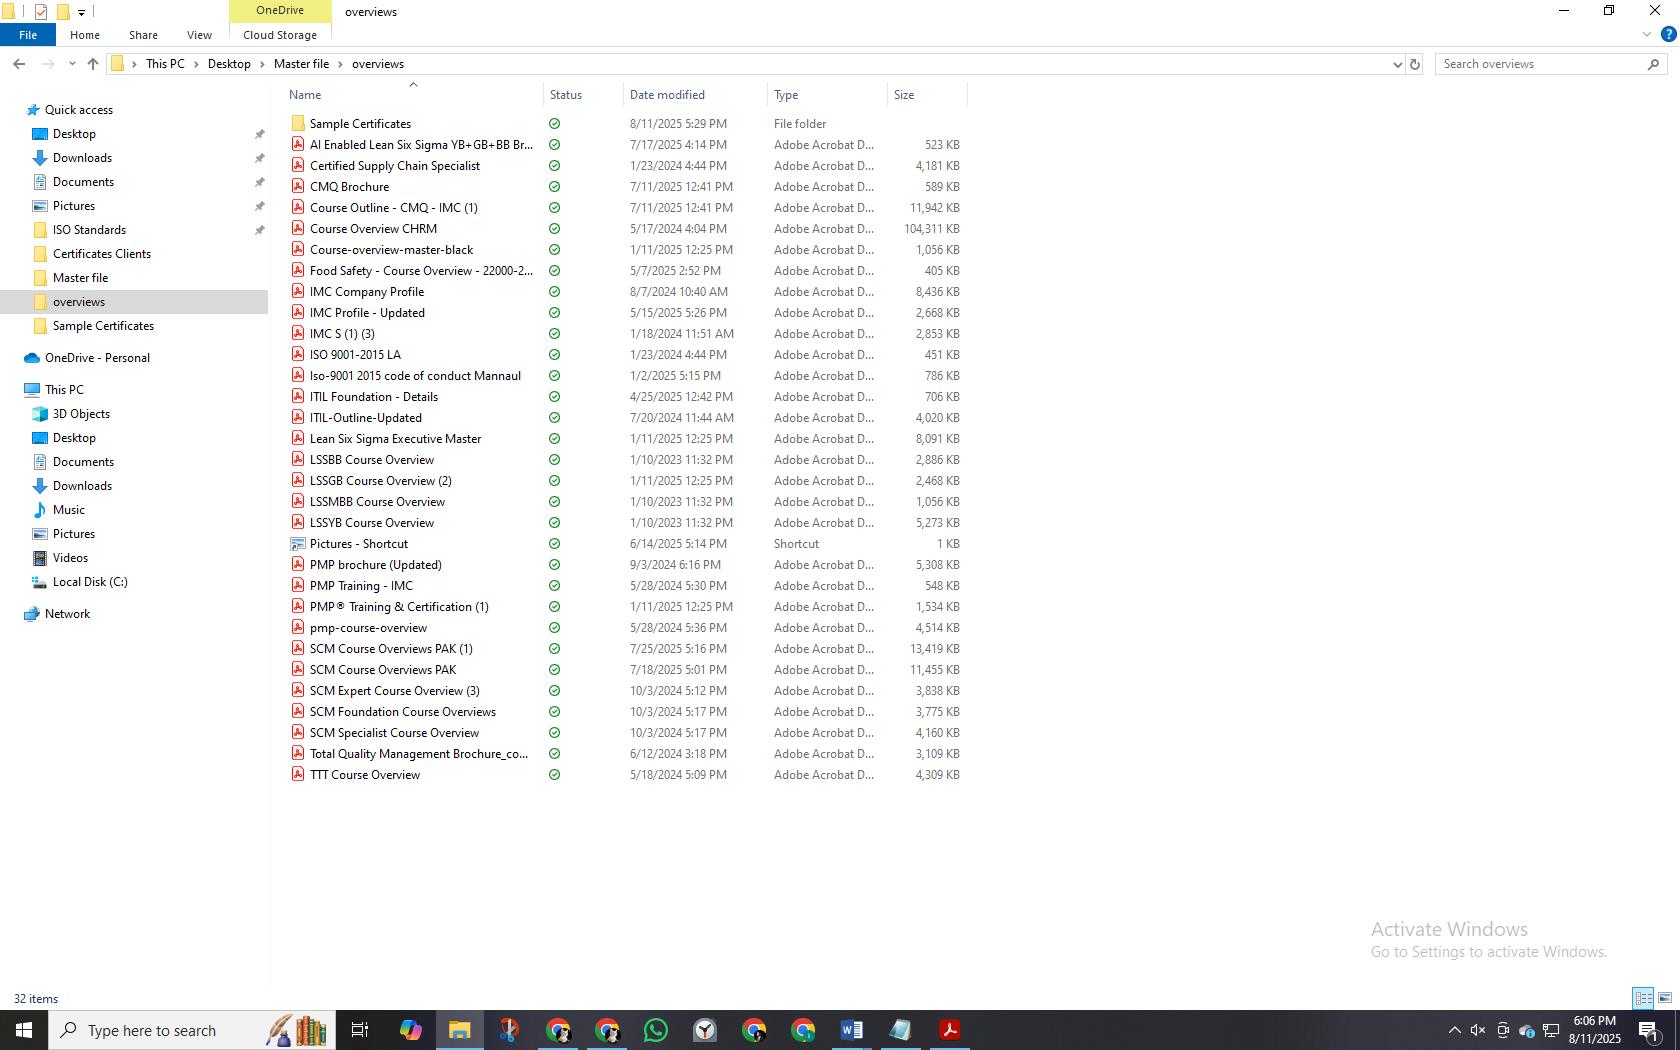
Task: Click the taskbar clock and date
Action: [x=1594, y=1030]
